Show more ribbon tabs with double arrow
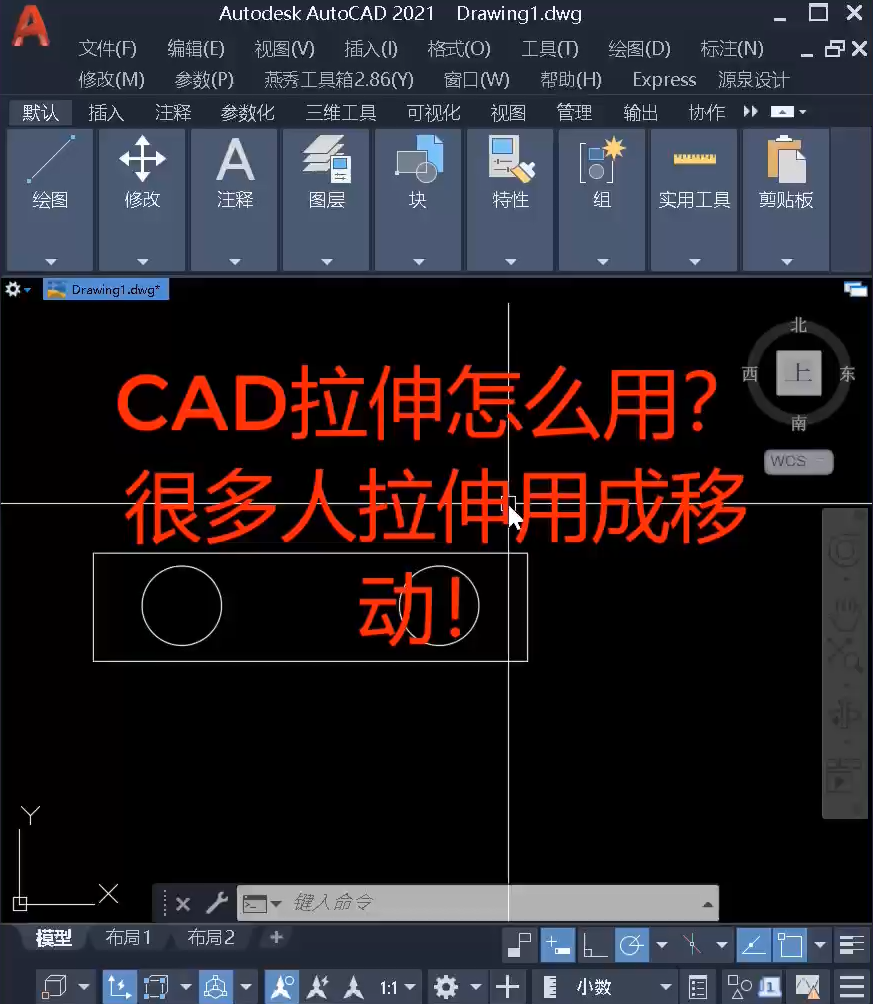 click(751, 112)
